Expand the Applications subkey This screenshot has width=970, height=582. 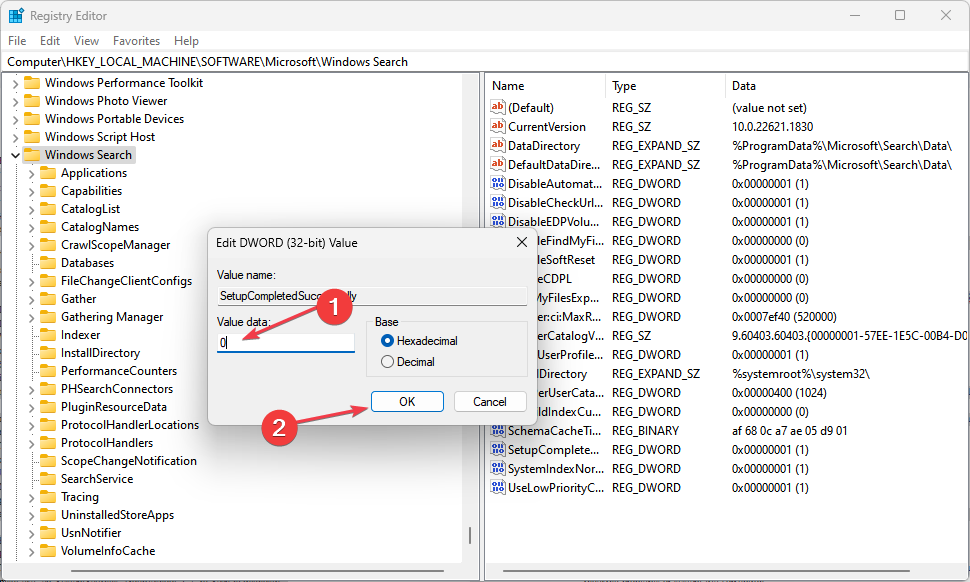pos(32,174)
